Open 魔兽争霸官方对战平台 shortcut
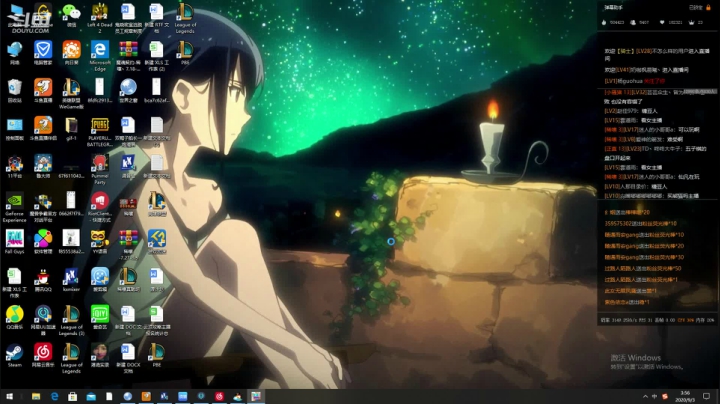This screenshot has width=720, height=404. tap(43, 208)
